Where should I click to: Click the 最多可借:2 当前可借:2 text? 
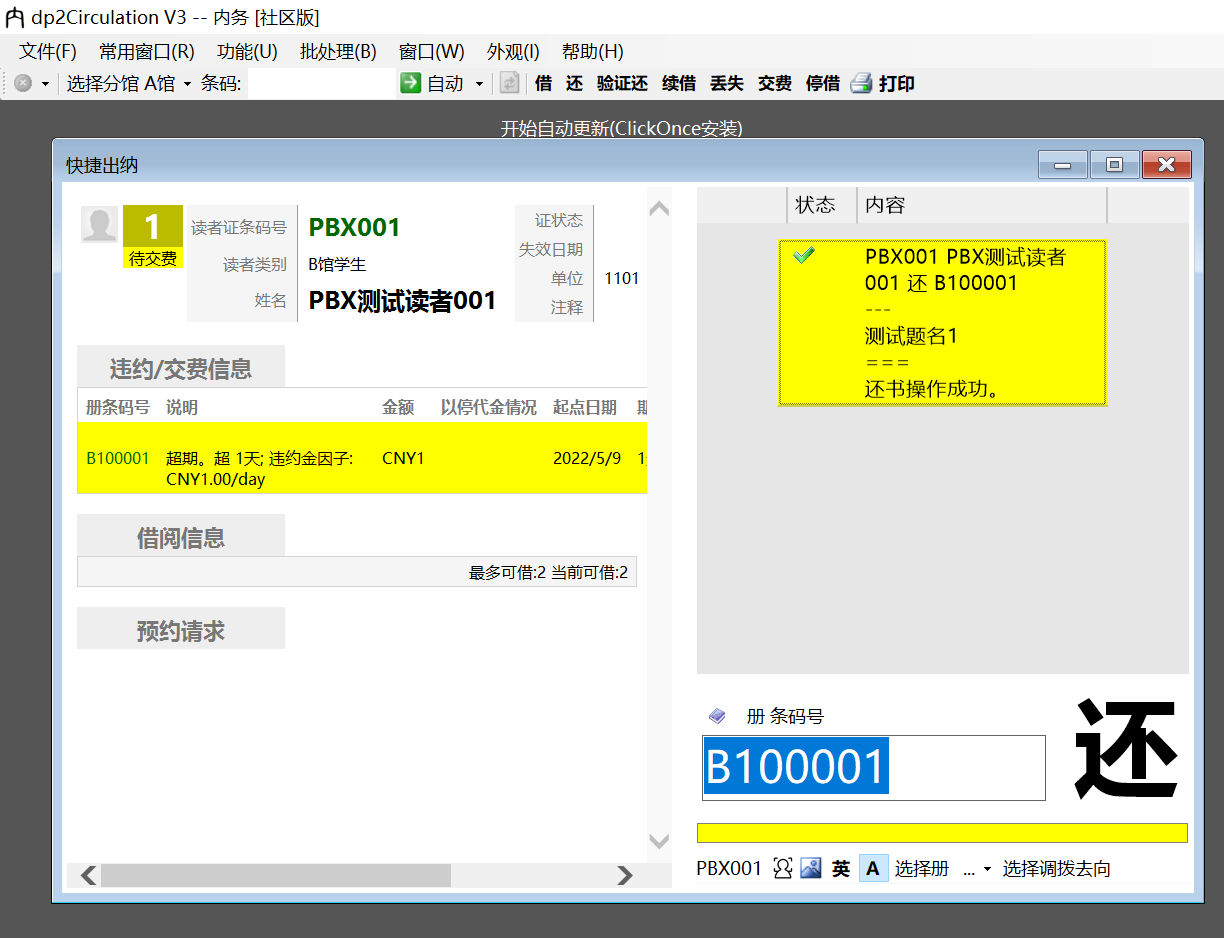click(x=548, y=572)
